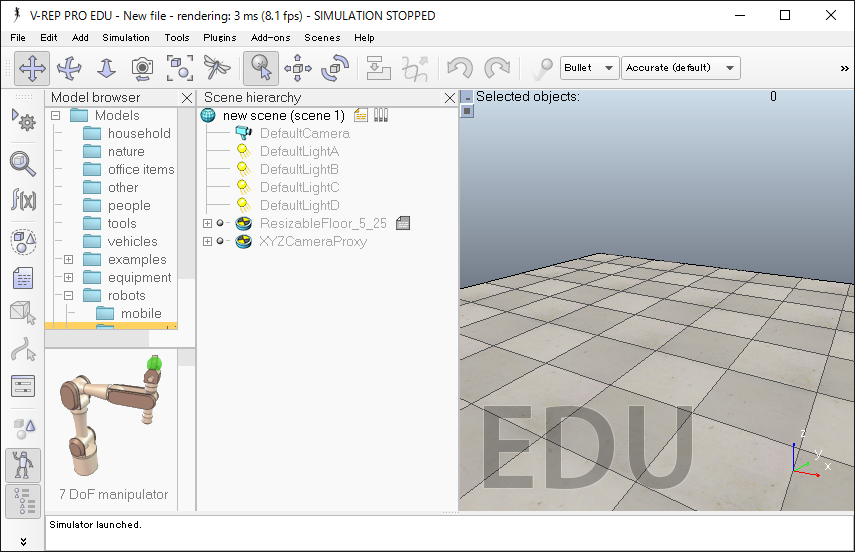The width and height of the screenshot is (855, 552).
Task: Open the Plugins menu
Action: coord(220,38)
